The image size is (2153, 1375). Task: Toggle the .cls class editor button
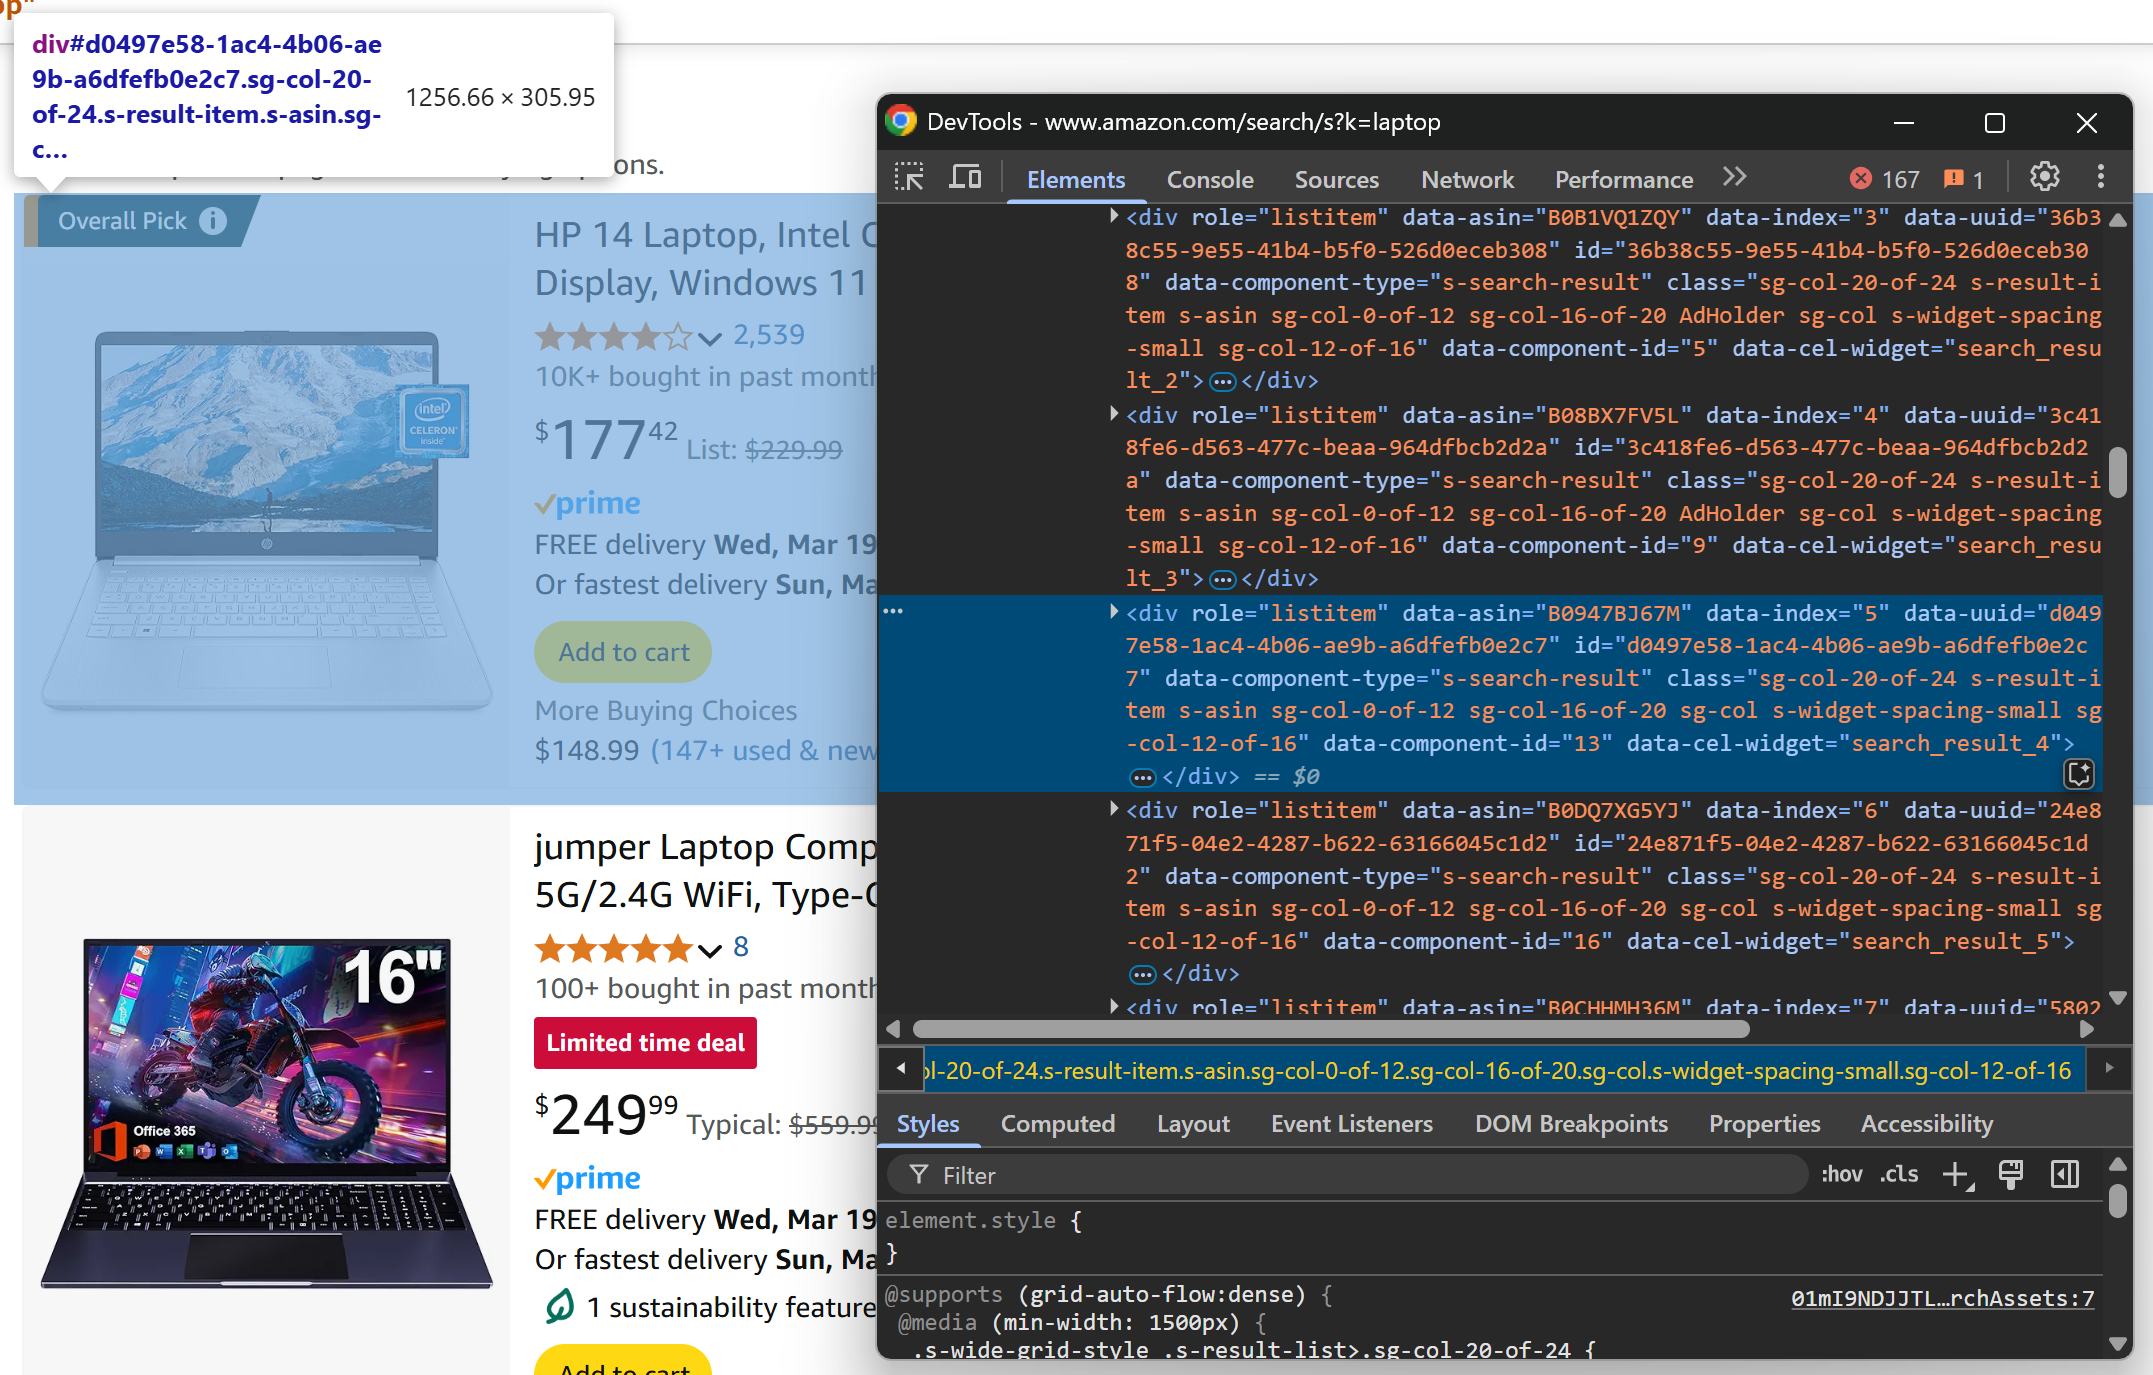pyautogui.click(x=1899, y=1174)
